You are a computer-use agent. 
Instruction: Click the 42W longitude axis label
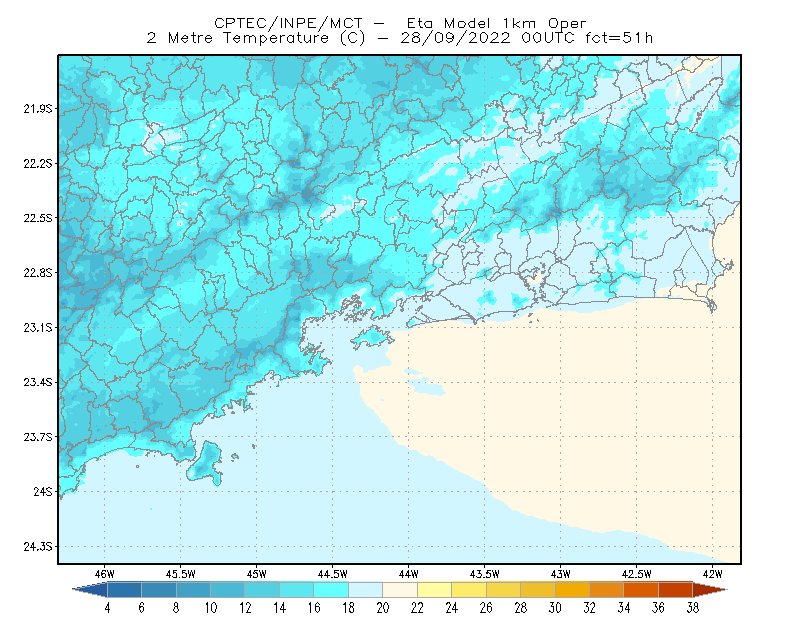[712, 574]
